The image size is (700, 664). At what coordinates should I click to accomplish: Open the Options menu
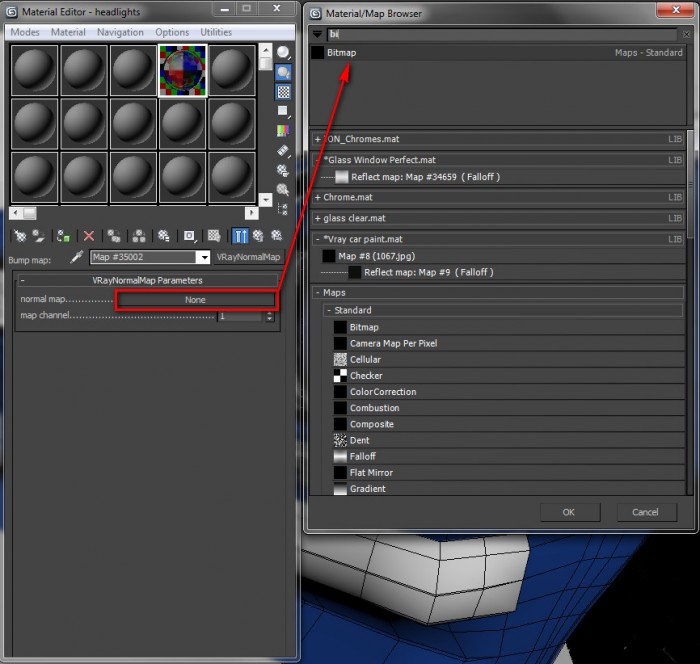click(x=172, y=32)
